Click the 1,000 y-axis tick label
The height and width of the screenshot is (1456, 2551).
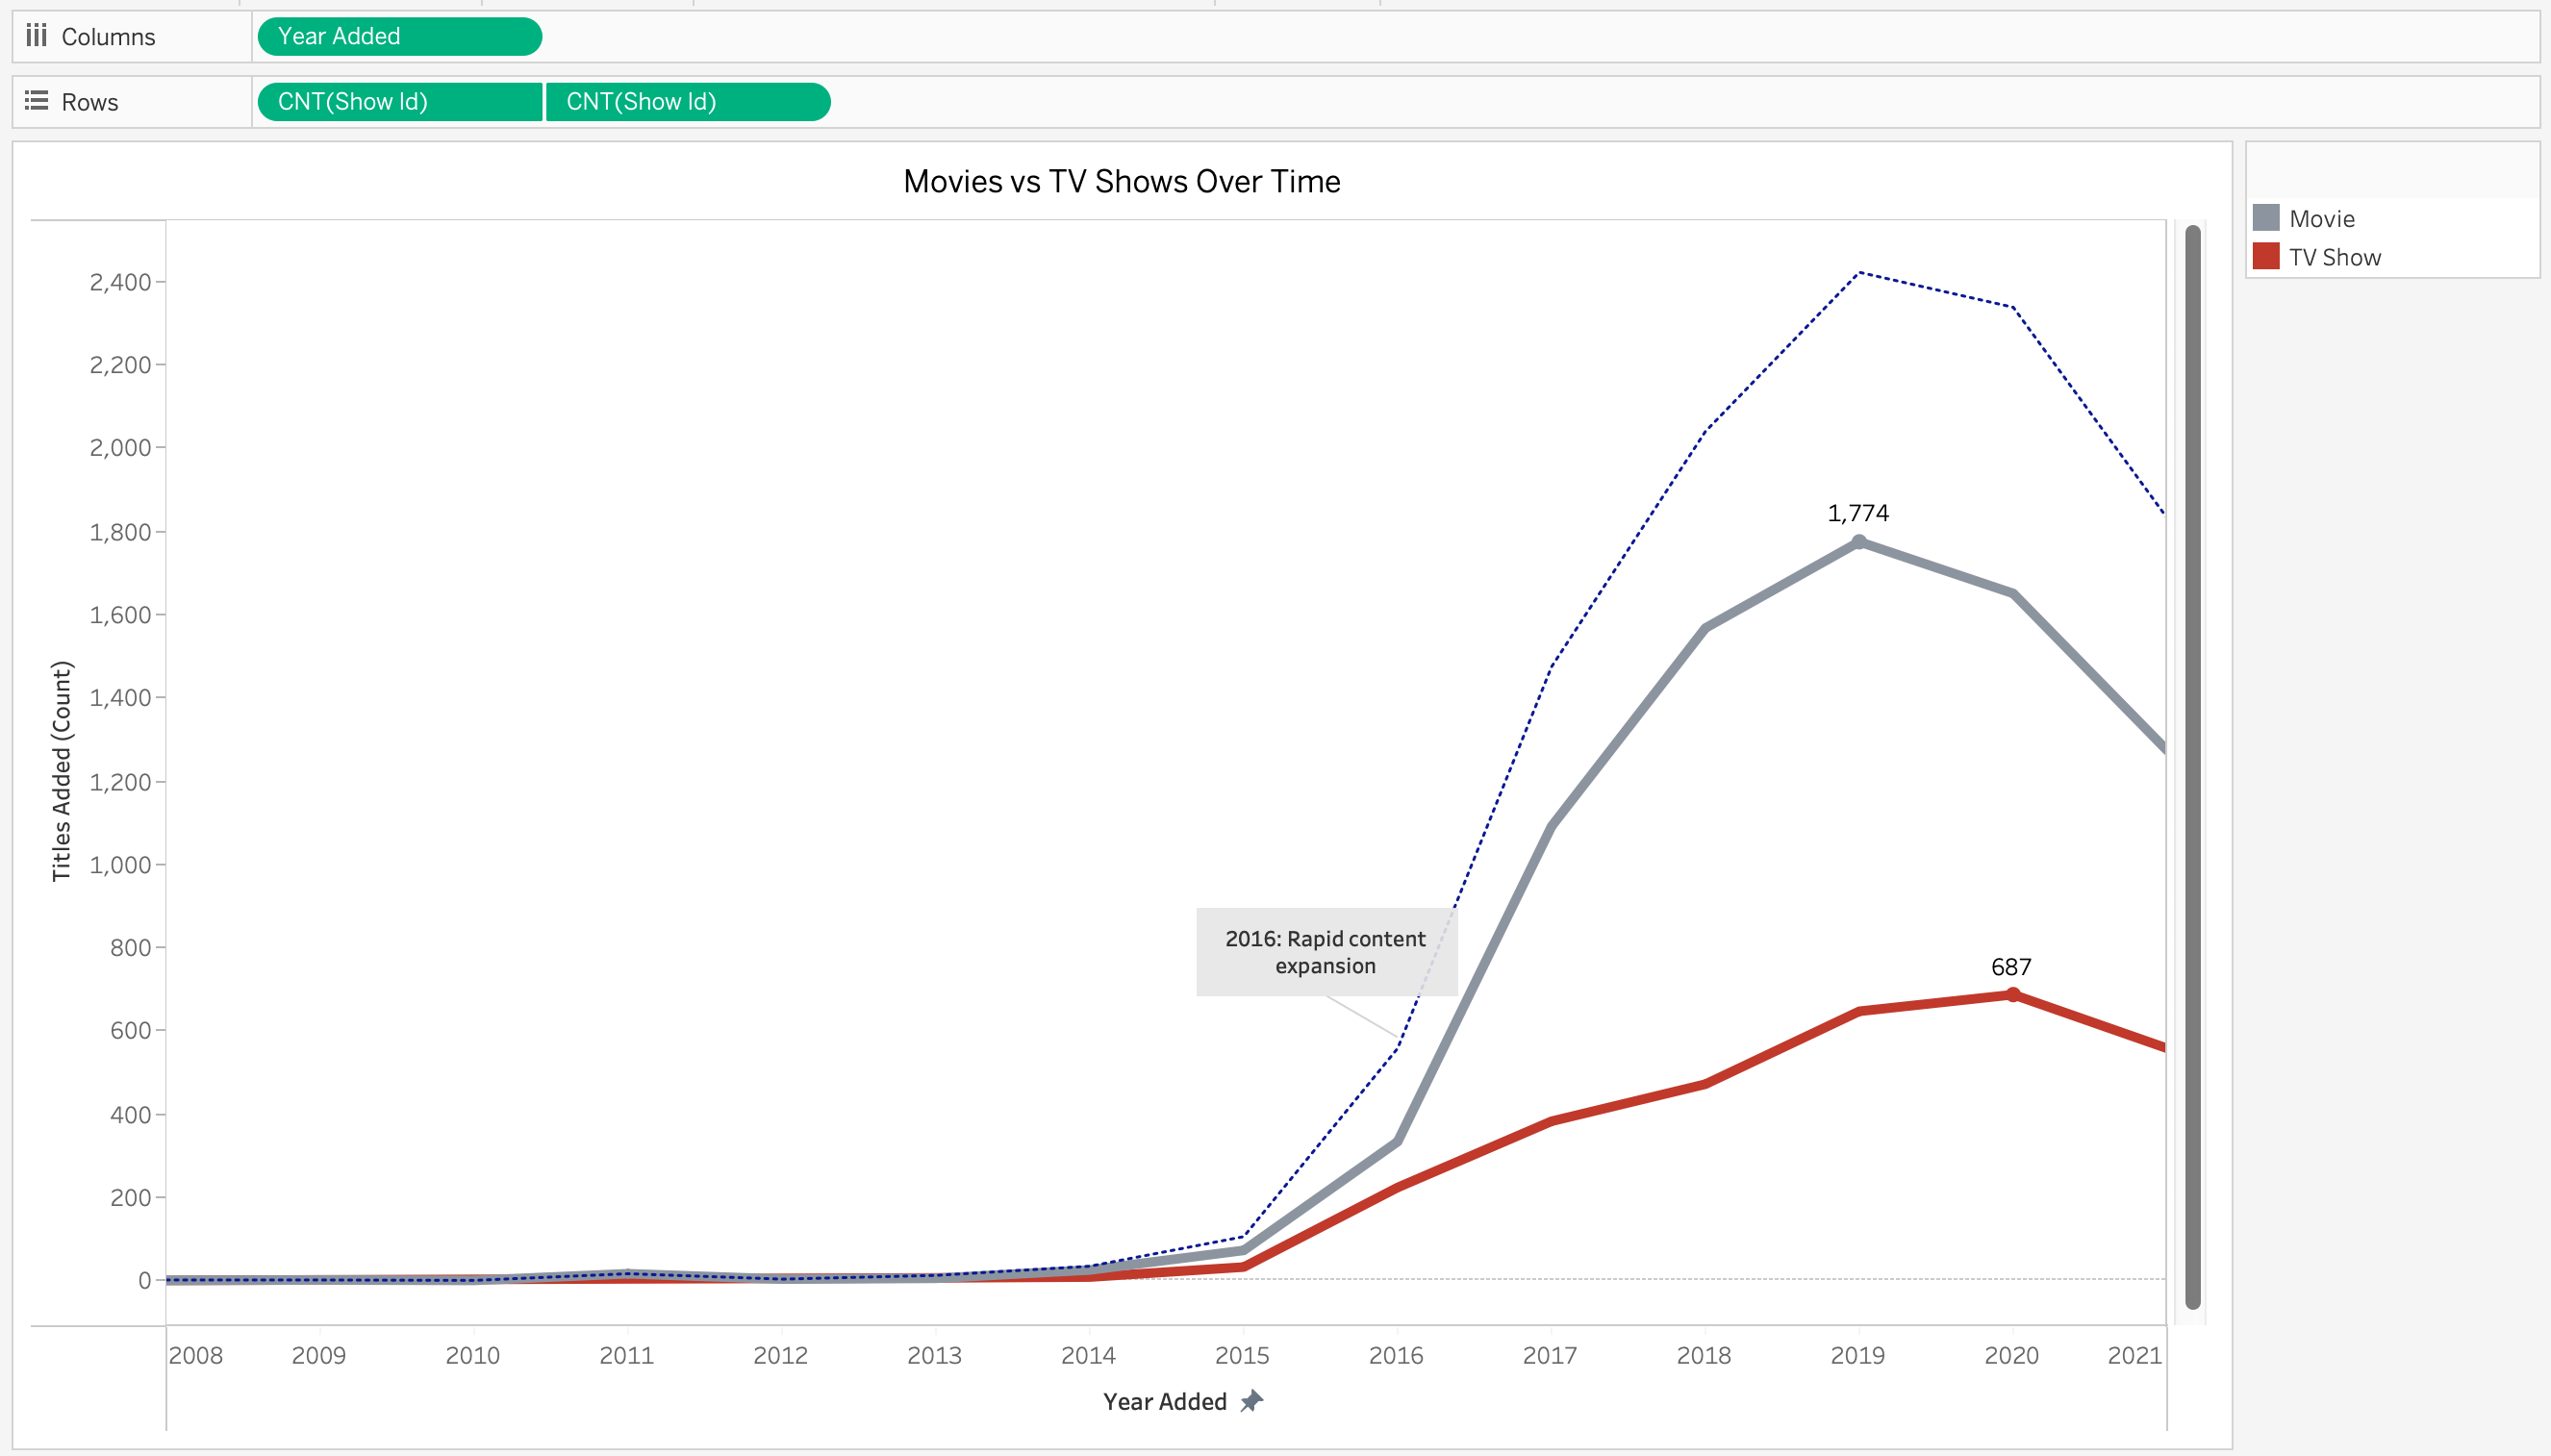tap(120, 865)
